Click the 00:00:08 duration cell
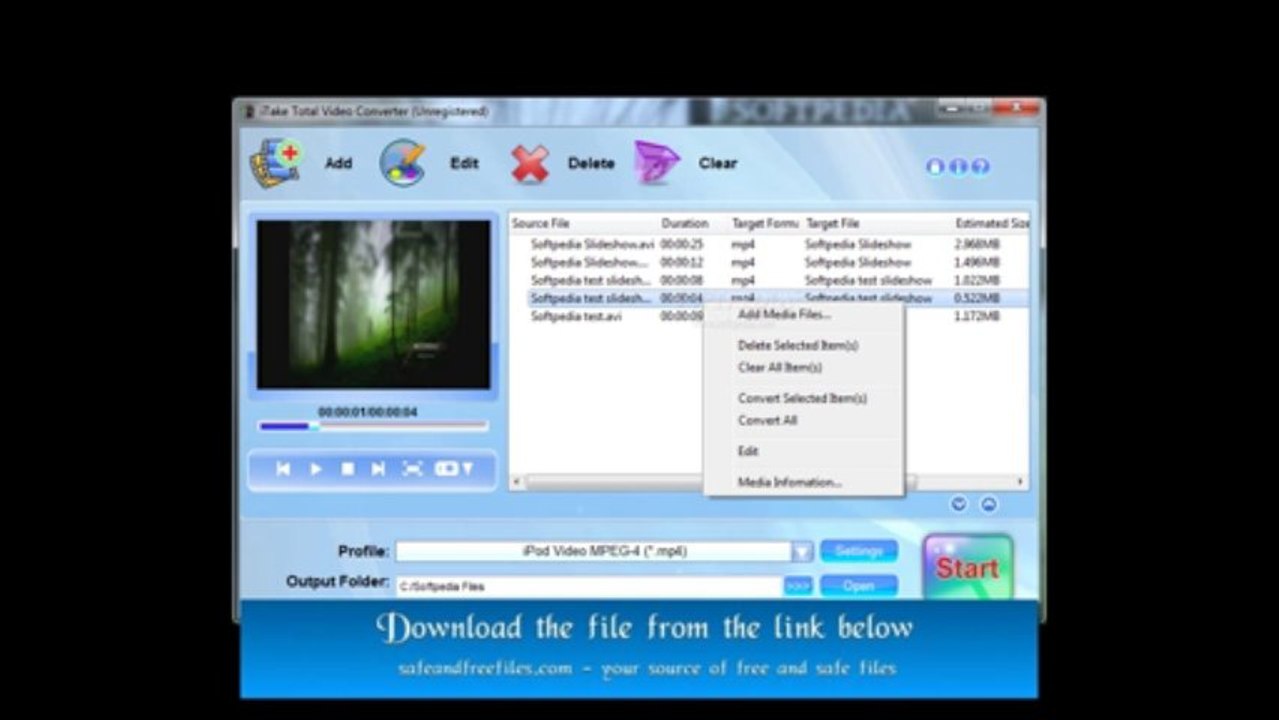This screenshot has width=1279, height=720. click(x=682, y=280)
